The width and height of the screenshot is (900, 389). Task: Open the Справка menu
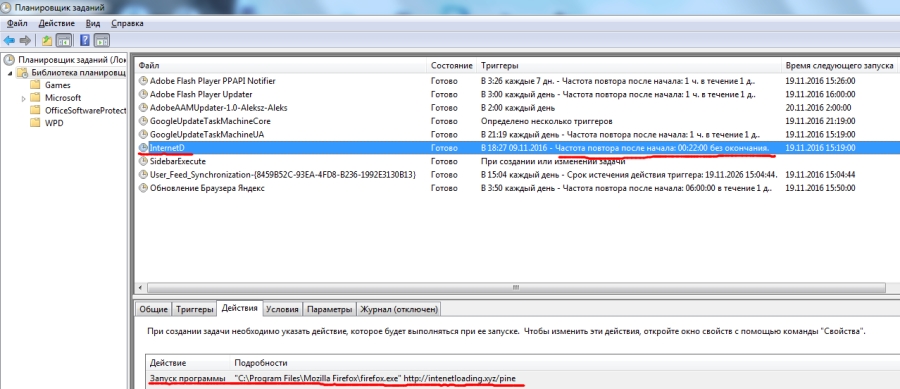click(127, 24)
